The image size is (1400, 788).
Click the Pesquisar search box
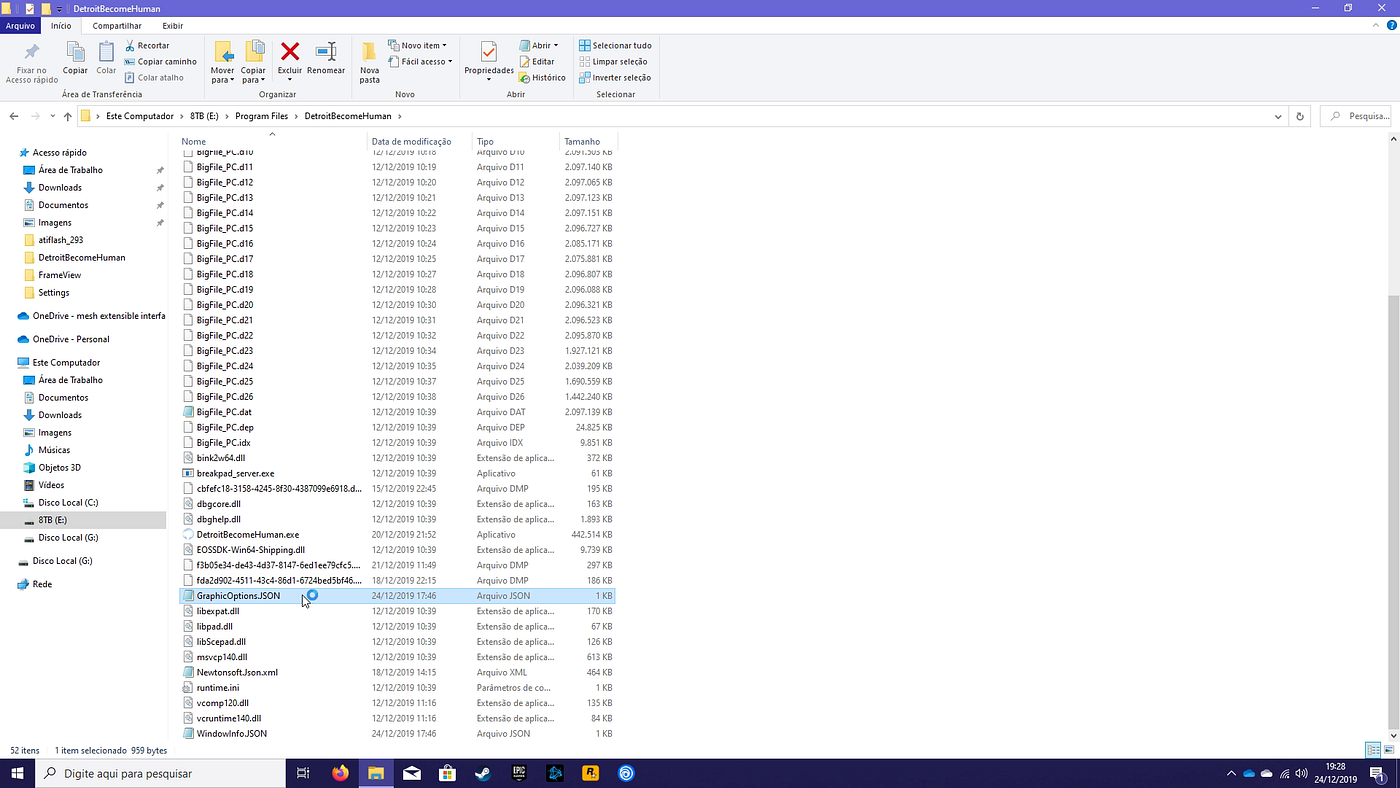(1356, 116)
